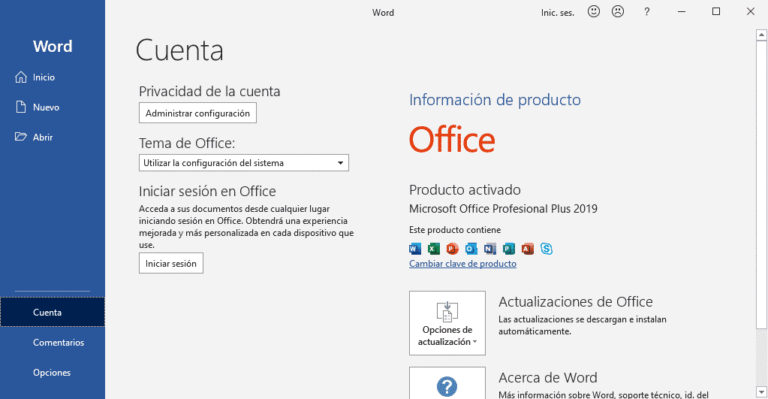This screenshot has height=399, width=768.
Task: Open Opciones in the sidebar
Action: (x=52, y=373)
